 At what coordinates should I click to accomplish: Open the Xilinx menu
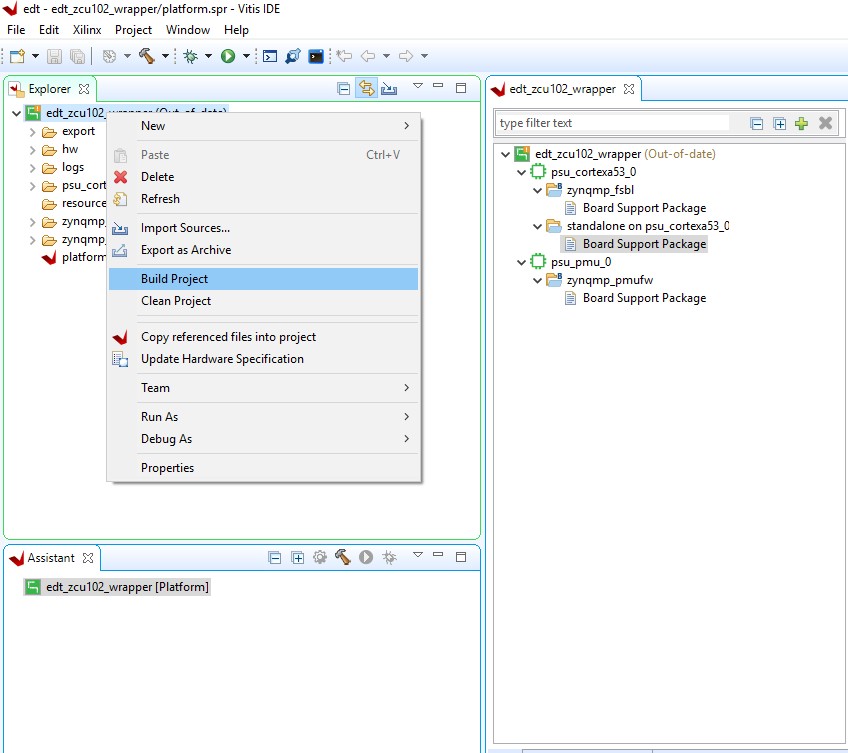[87, 30]
